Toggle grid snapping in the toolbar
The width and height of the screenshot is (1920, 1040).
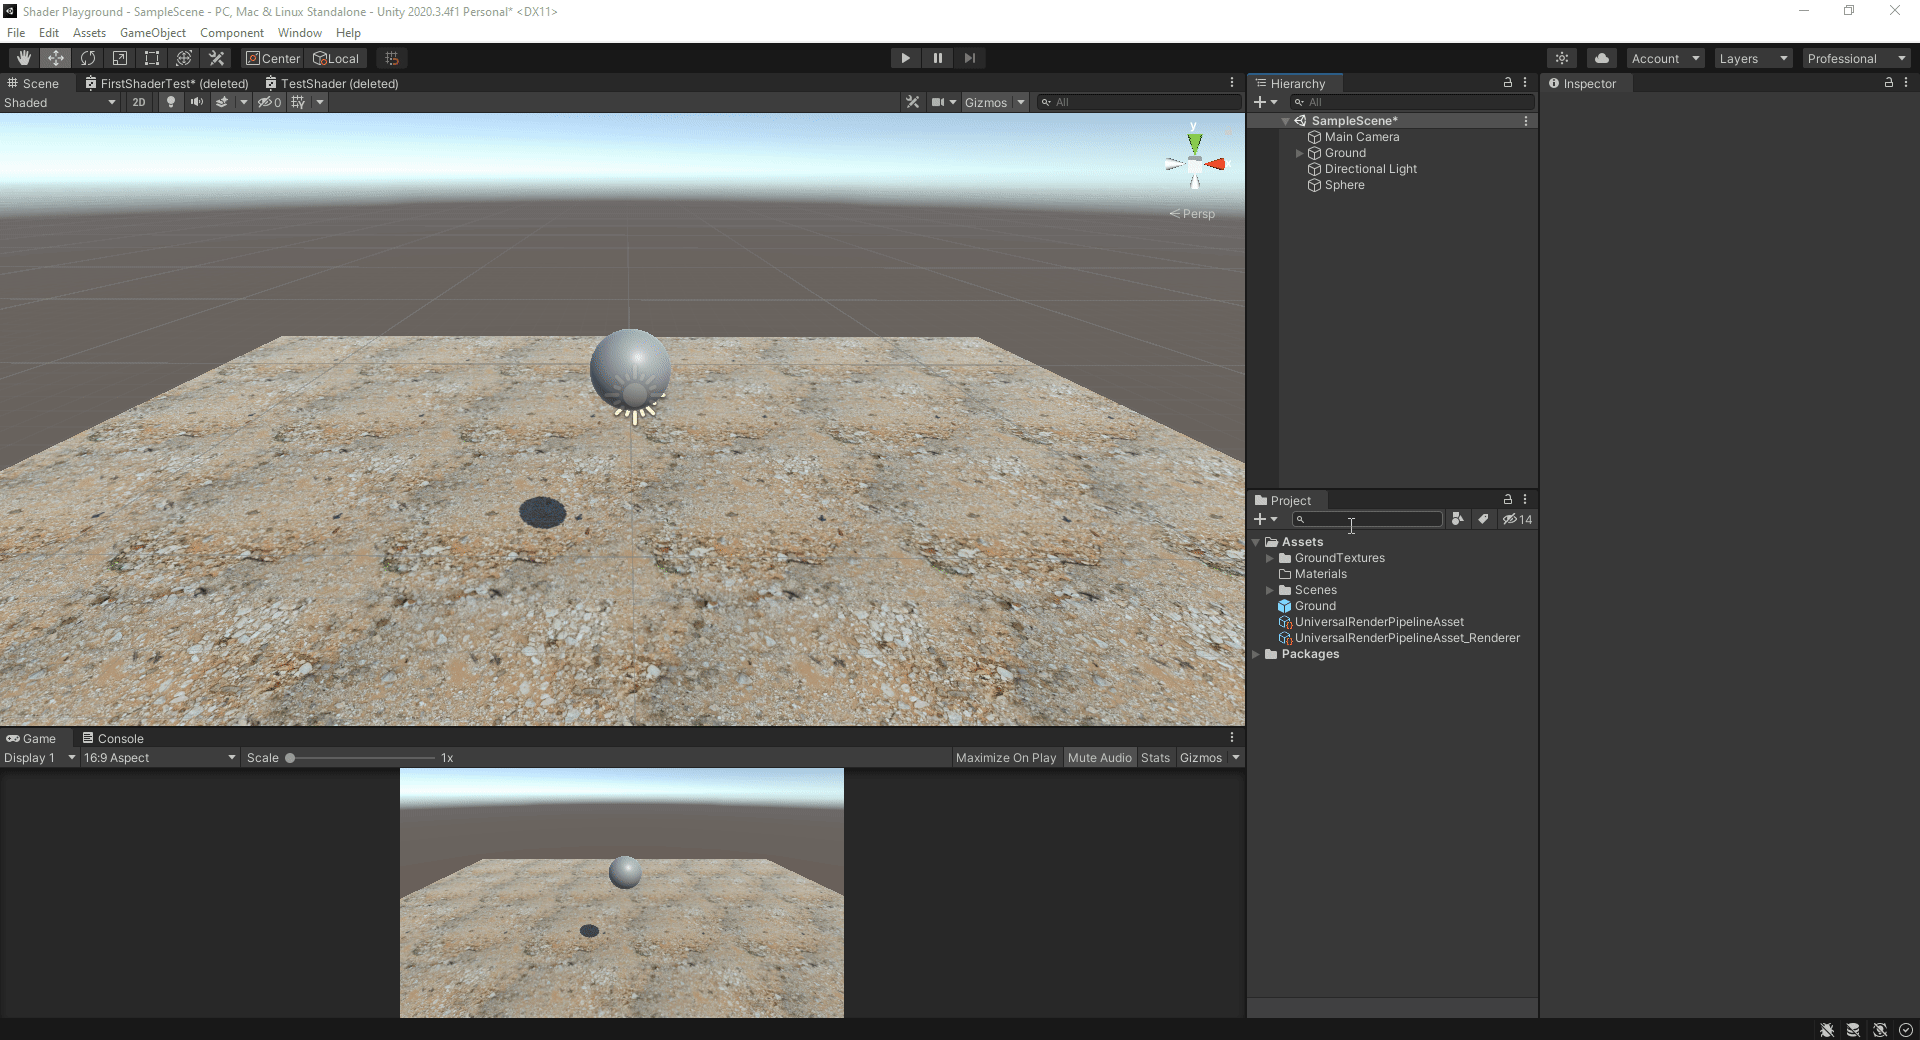[x=392, y=58]
